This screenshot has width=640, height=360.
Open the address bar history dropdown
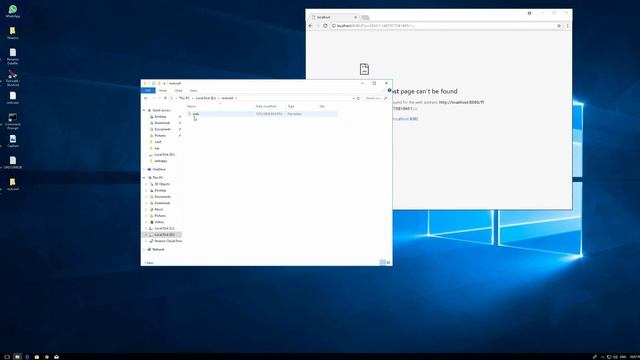(x=353, y=98)
